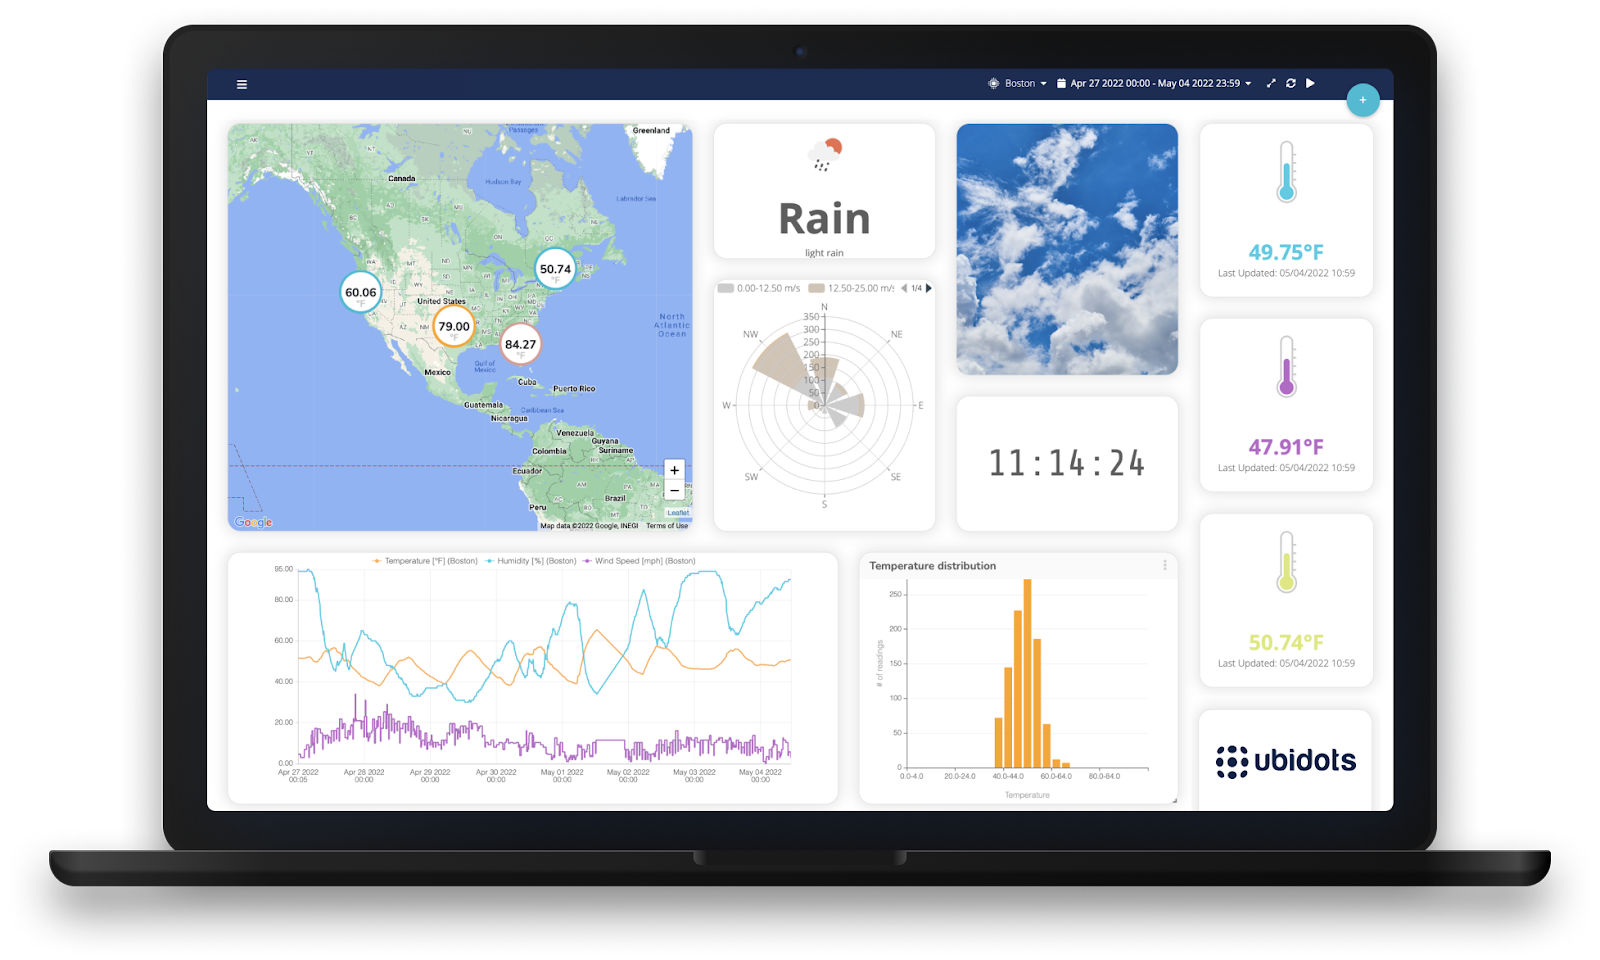Open the map Terms of Use link

667,526
